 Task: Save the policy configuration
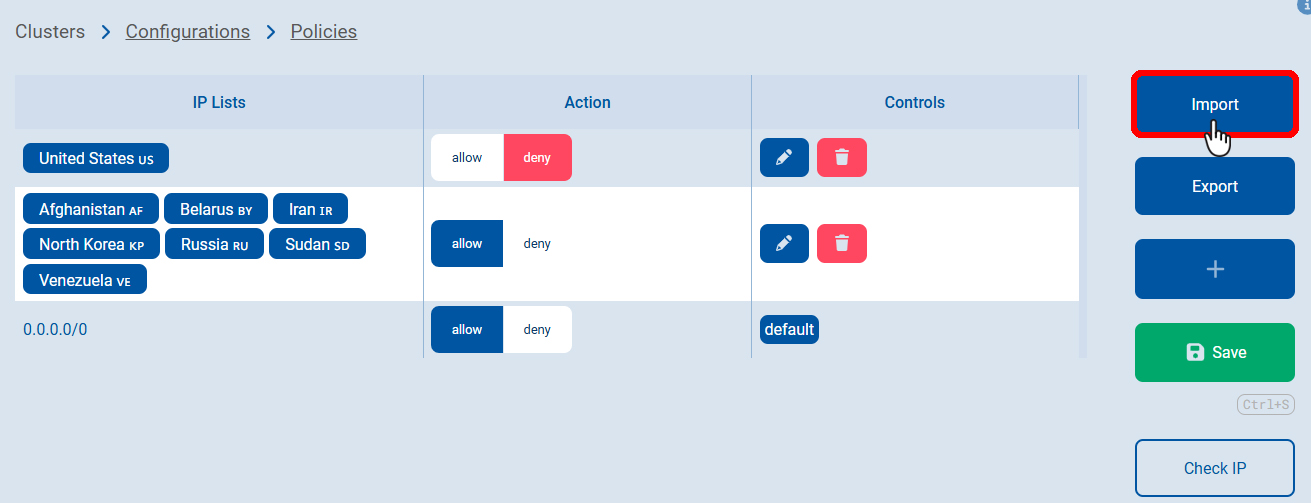click(x=1214, y=352)
